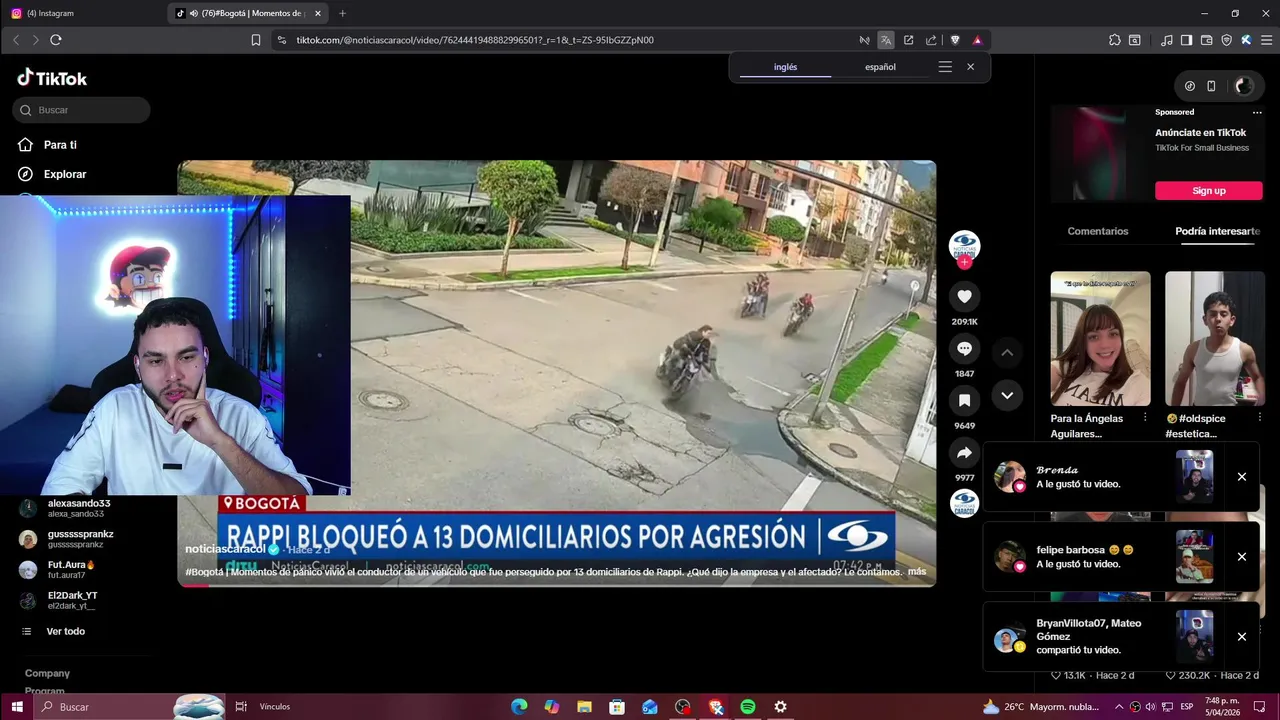The height and width of the screenshot is (720, 1280).
Task: Open alexasando33 followed account
Action: pos(66,508)
